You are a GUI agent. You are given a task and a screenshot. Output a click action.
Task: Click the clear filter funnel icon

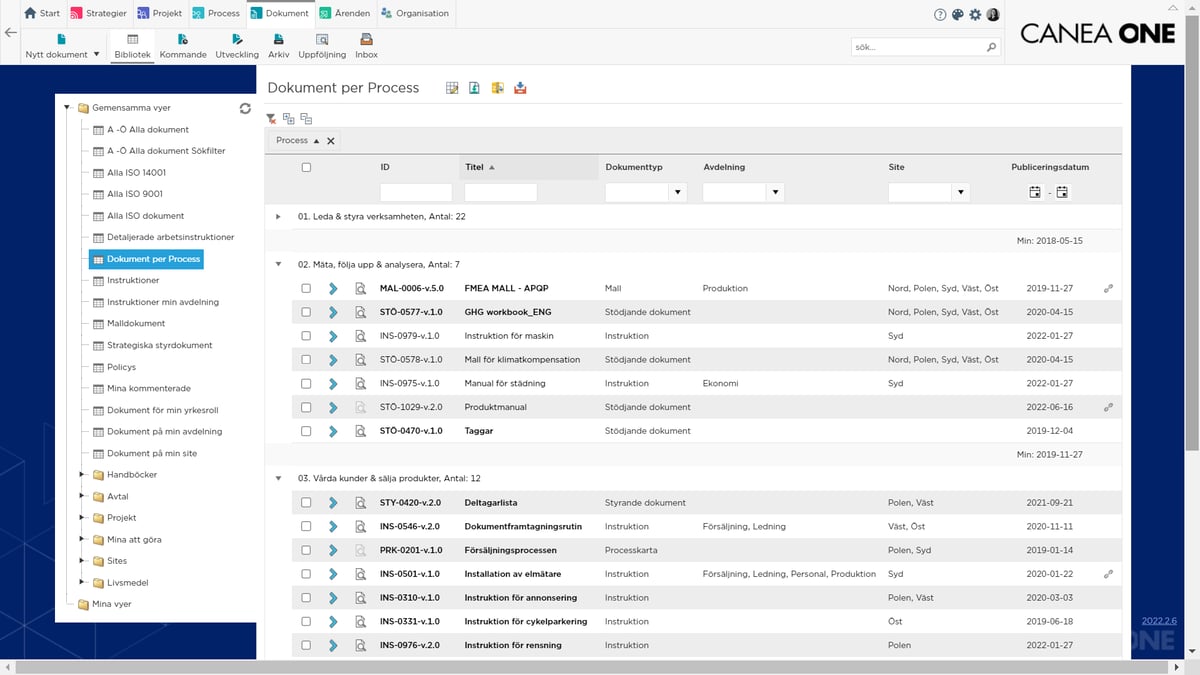[271, 118]
